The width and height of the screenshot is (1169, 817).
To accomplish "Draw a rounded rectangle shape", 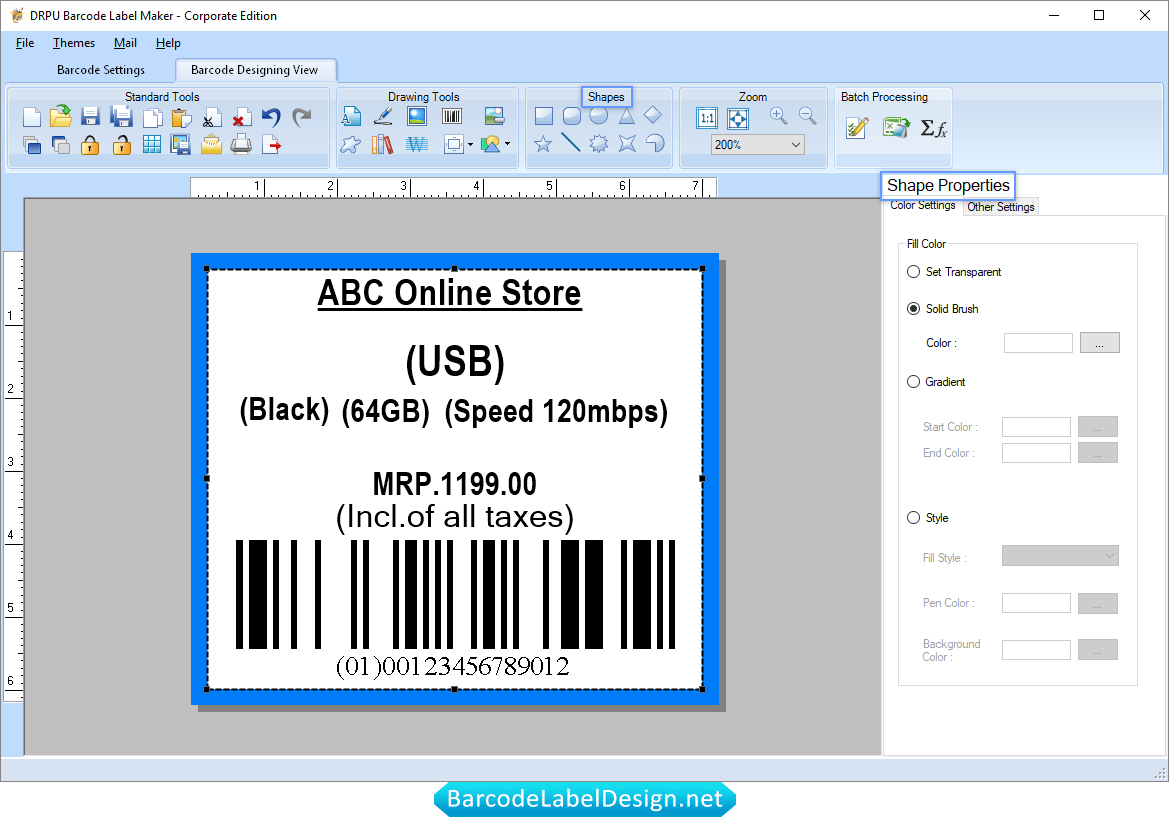I will (572, 116).
